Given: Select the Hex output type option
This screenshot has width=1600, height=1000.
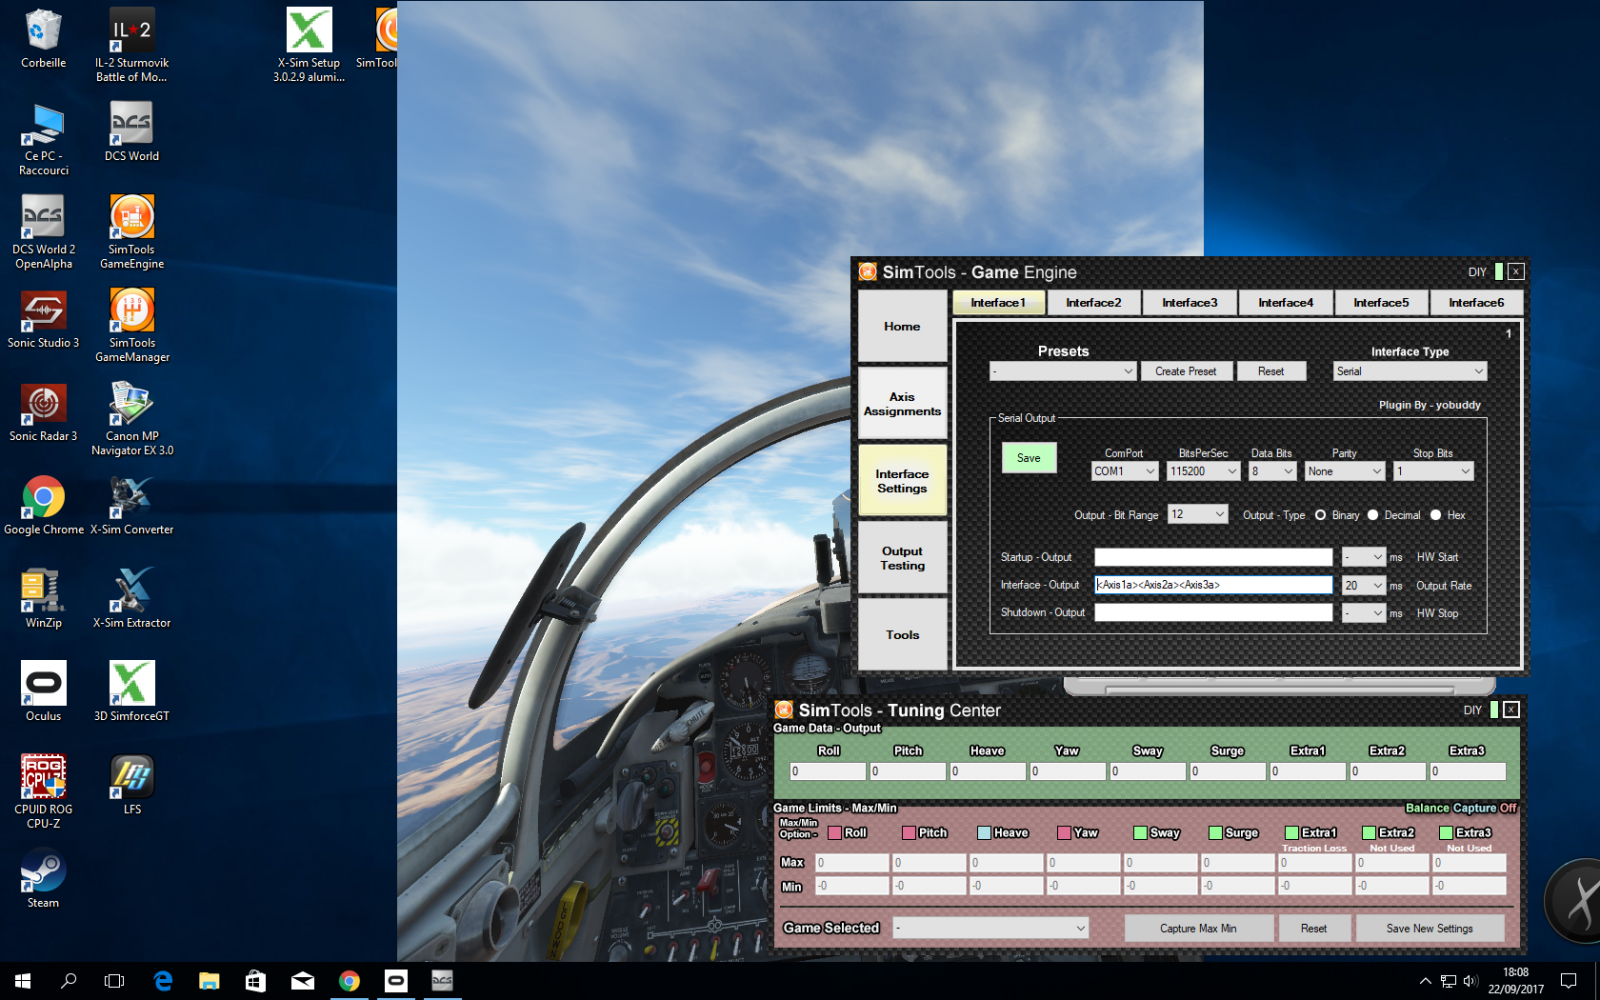Looking at the screenshot, I should pyautogui.click(x=1436, y=515).
